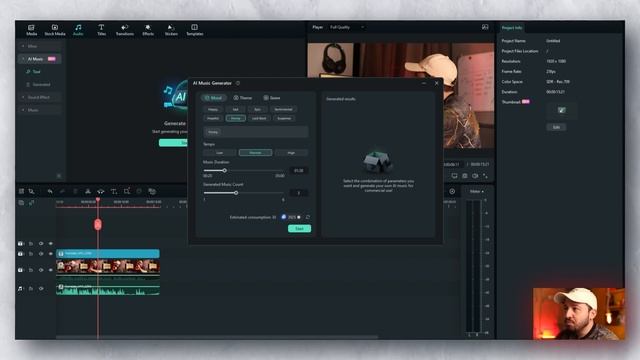The image size is (640, 360).
Task: Click the timeline horizontal scrollbar
Action: pyautogui.click(x=217, y=337)
